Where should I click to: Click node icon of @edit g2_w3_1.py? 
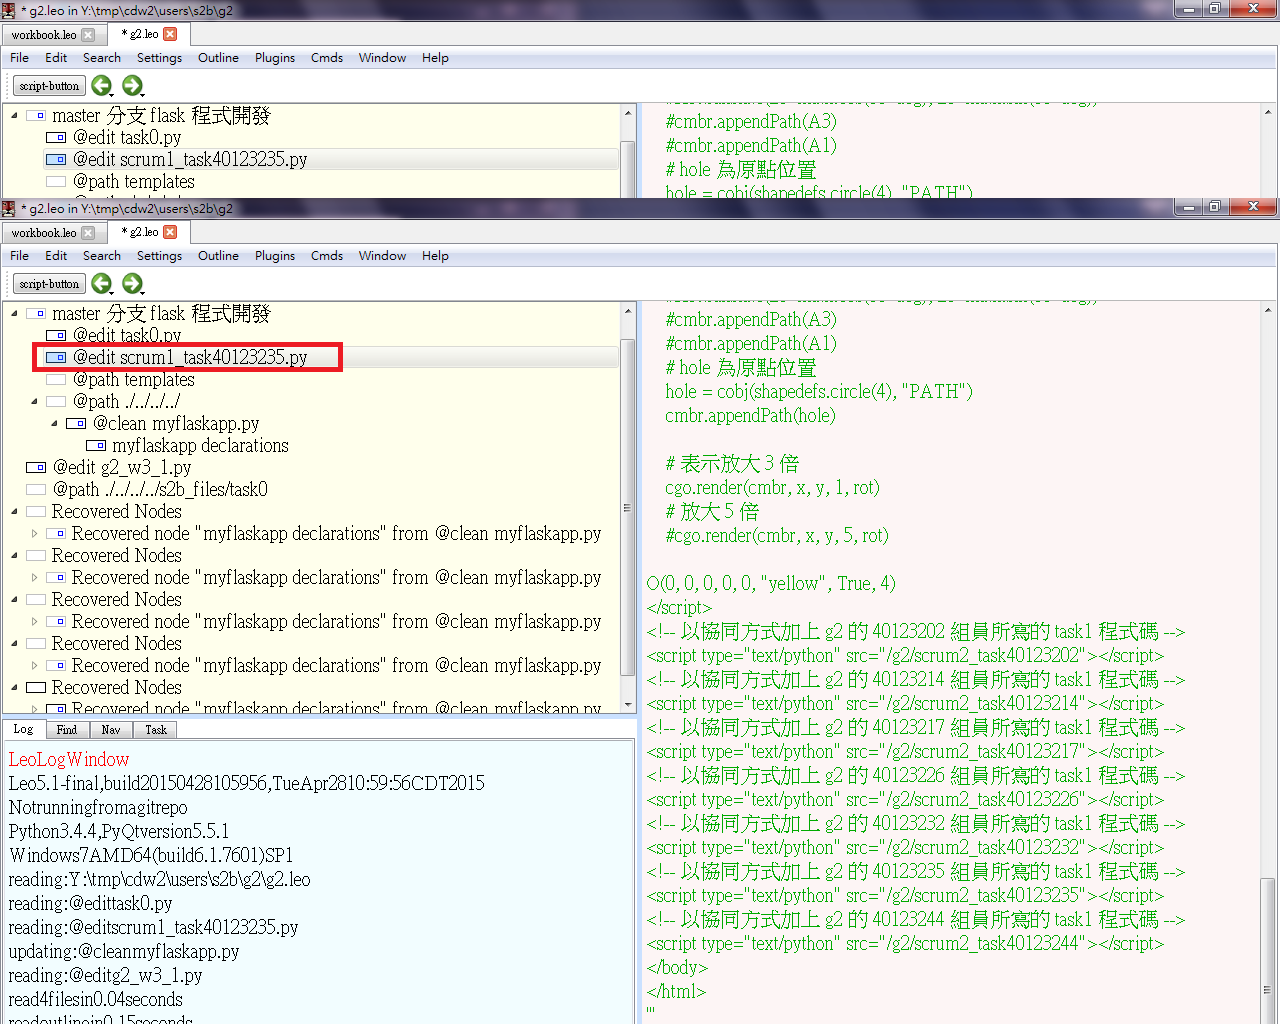pos(36,468)
